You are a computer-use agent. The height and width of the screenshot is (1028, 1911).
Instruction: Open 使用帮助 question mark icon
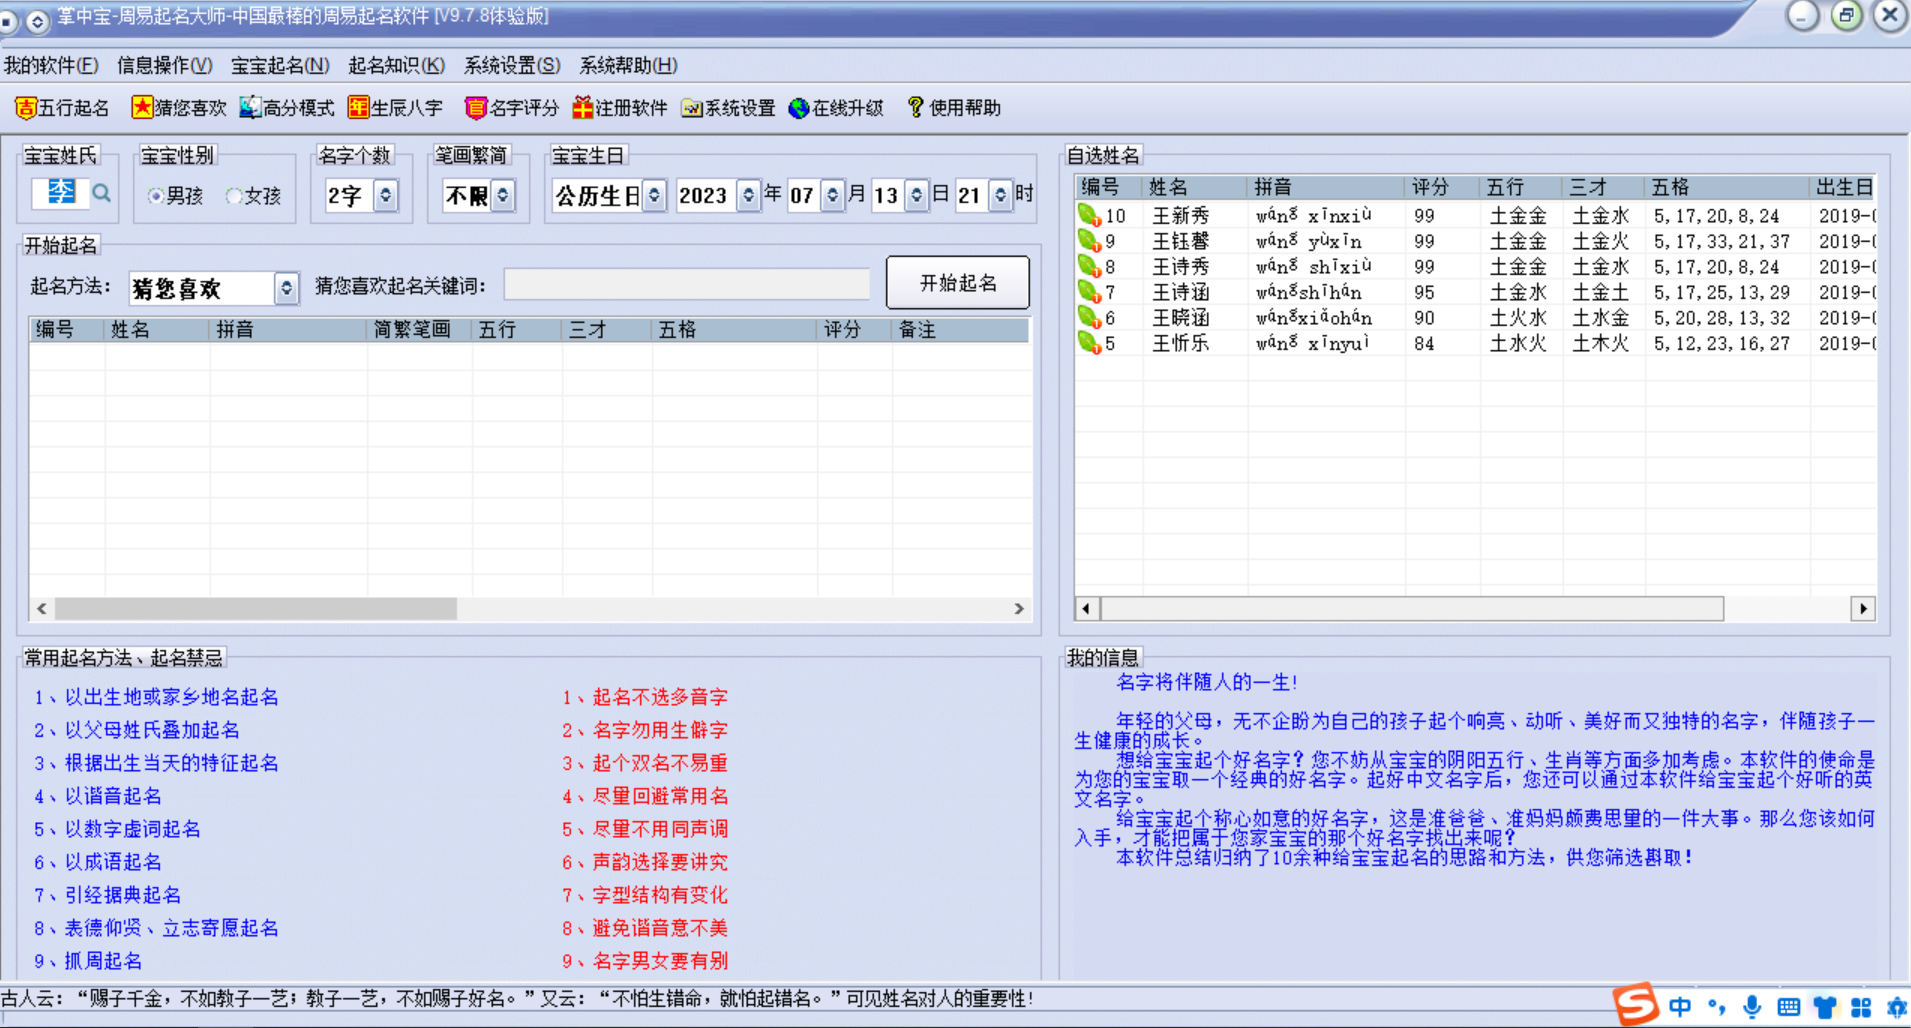point(915,108)
